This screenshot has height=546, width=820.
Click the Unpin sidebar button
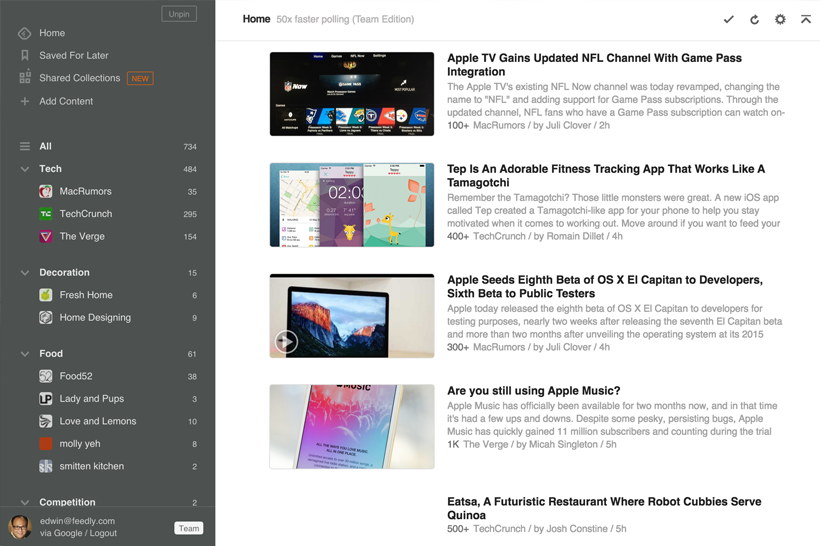click(x=179, y=14)
